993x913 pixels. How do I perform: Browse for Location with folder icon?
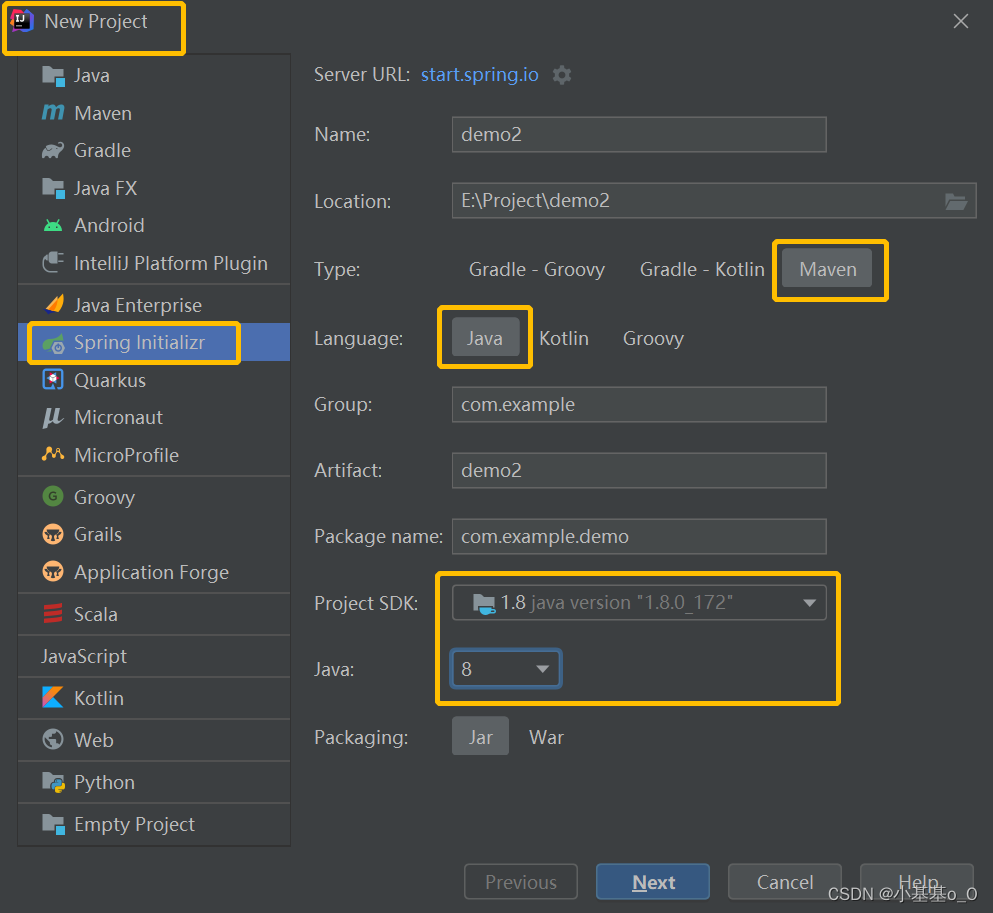[x=956, y=201]
